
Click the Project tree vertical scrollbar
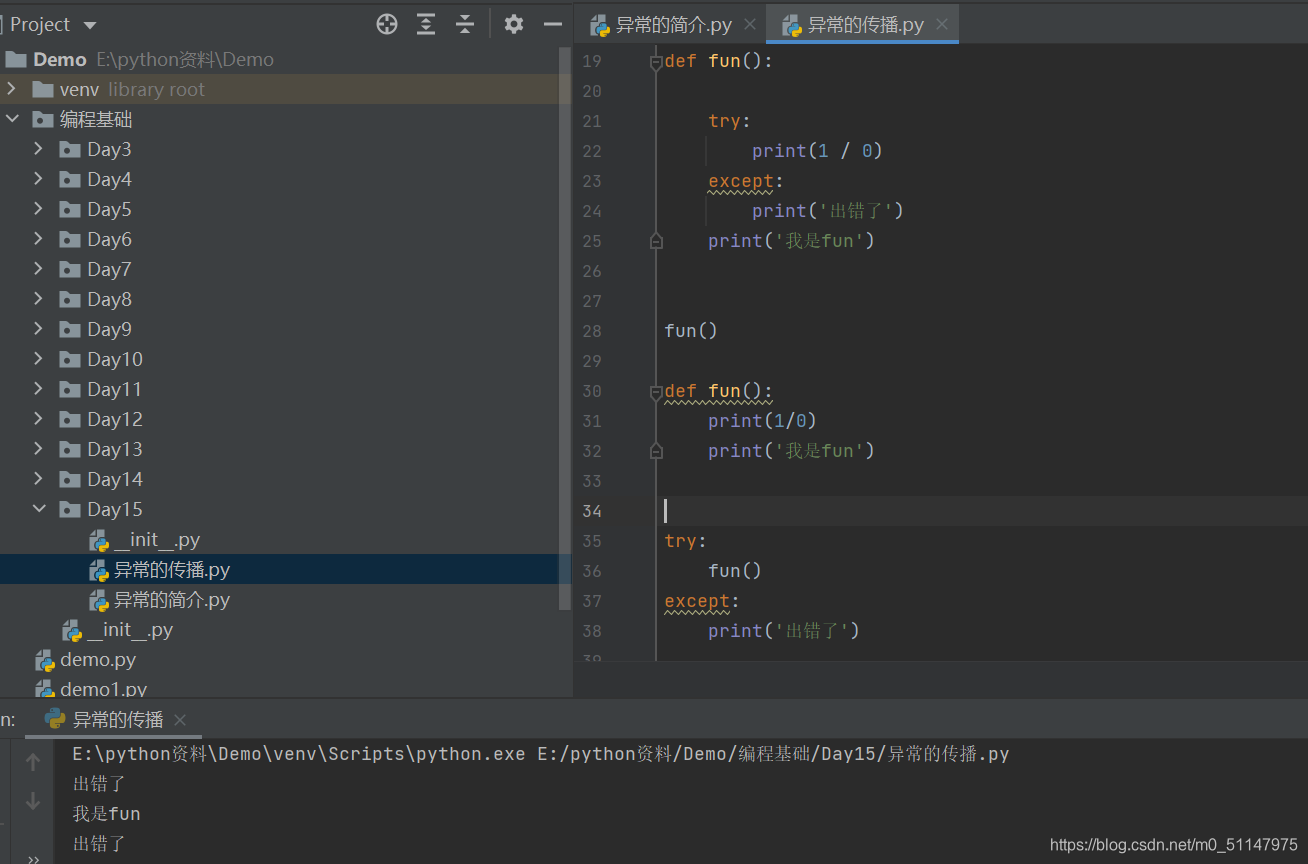[564, 330]
